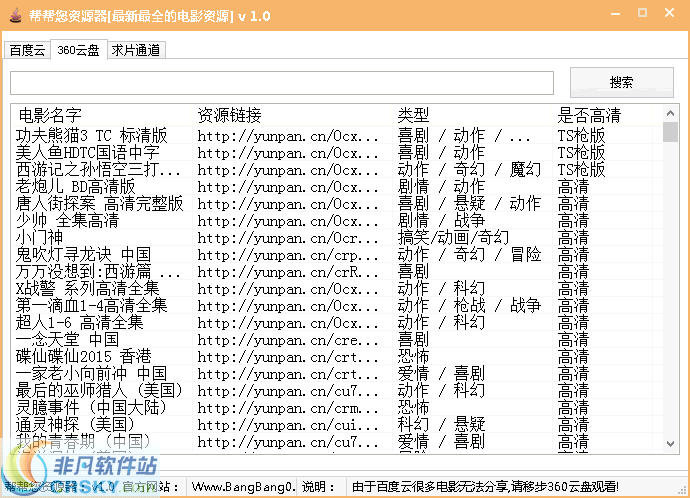Click the 说明: label in status bar
The width and height of the screenshot is (690, 498).
pos(318,487)
